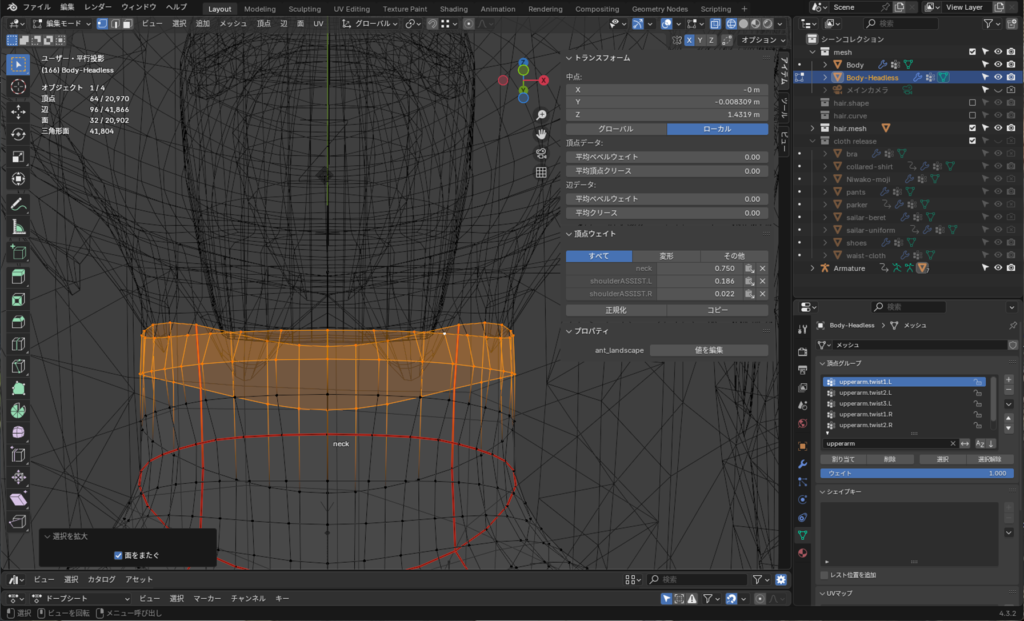Viewport: 1024px width, 621px height.
Task: Click the ウェイト slider in vertex groups
Action: (x=915, y=473)
